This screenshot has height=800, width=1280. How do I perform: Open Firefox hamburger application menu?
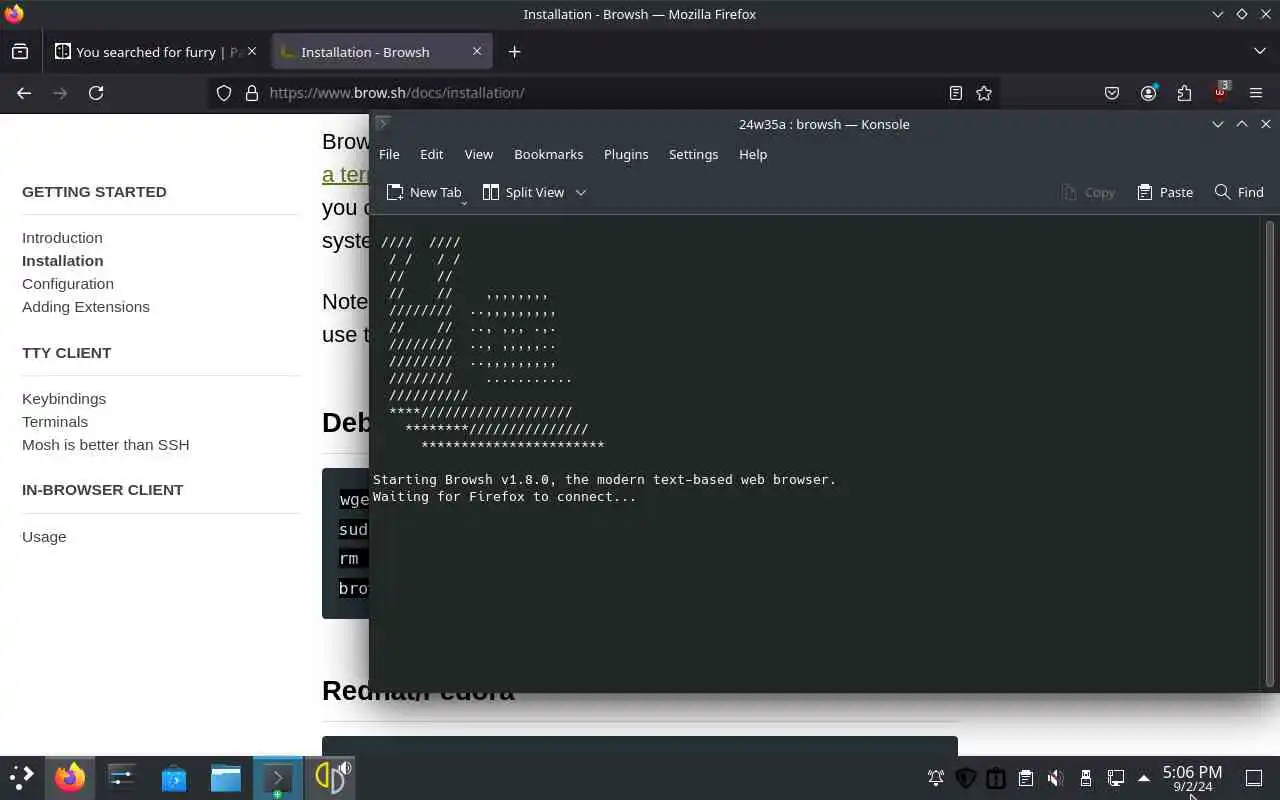pyautogui.click(x=1256, y=93)
